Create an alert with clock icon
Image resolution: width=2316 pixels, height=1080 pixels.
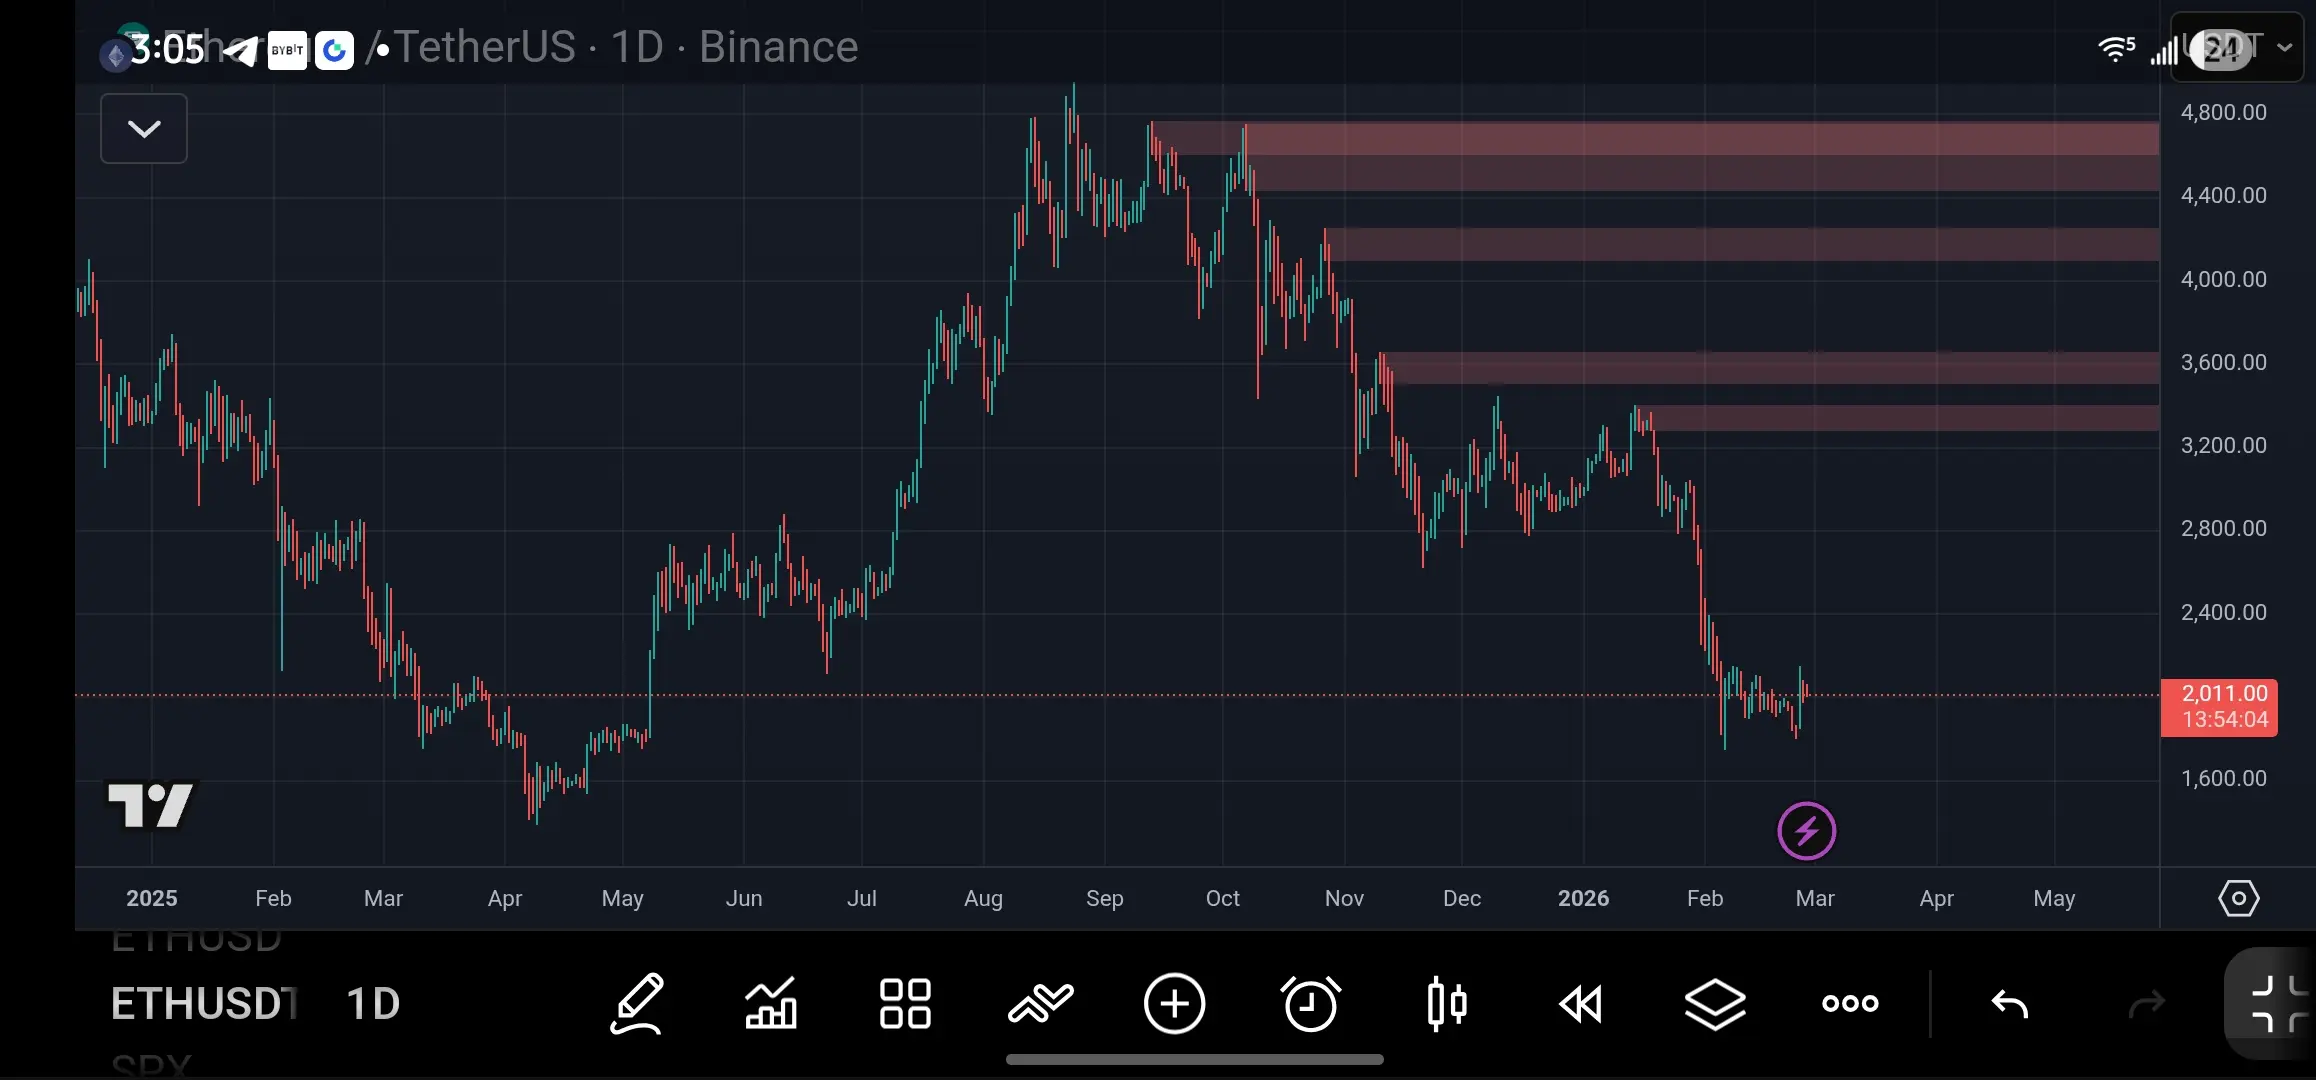click(x=1310, y=1003)
